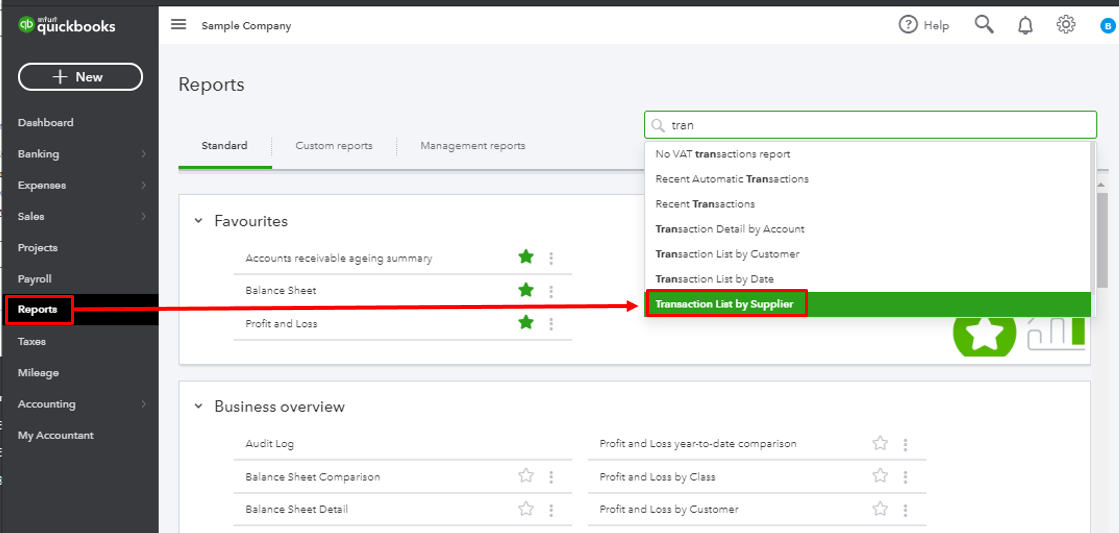Unfavourite Accounts receivable ageing summary star
The width and height of the screenshot is (1119, 533).
coord(526,258)
